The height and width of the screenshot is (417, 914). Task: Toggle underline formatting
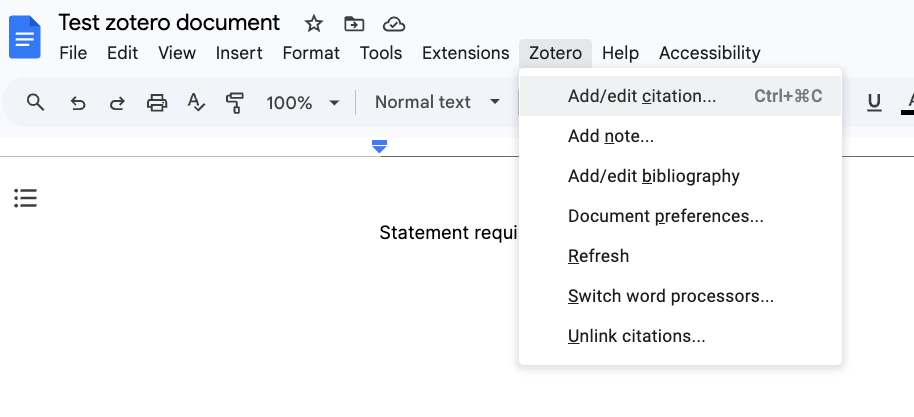[x=874, y=103]
